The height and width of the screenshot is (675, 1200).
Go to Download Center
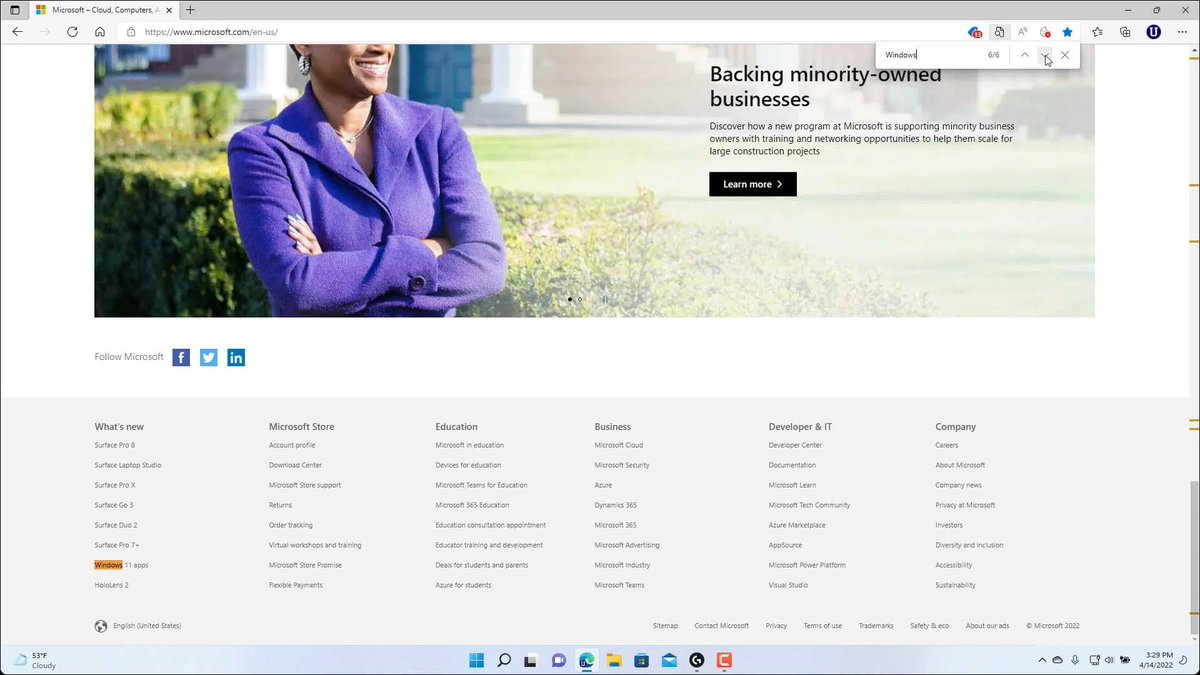[295, 465]
